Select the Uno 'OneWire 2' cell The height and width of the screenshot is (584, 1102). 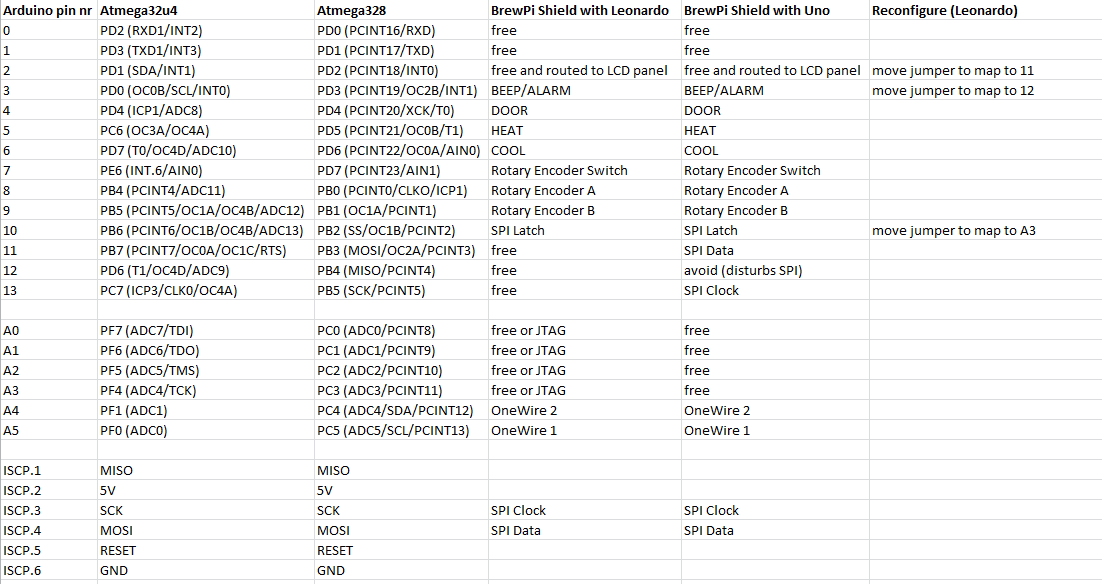(x=775, y=410)
